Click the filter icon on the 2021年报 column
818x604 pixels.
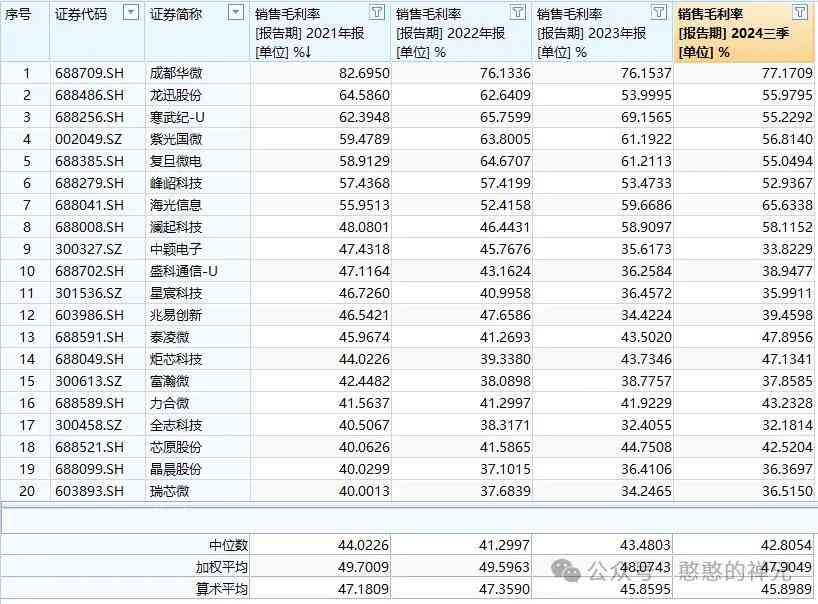click(x=376, y=13)
